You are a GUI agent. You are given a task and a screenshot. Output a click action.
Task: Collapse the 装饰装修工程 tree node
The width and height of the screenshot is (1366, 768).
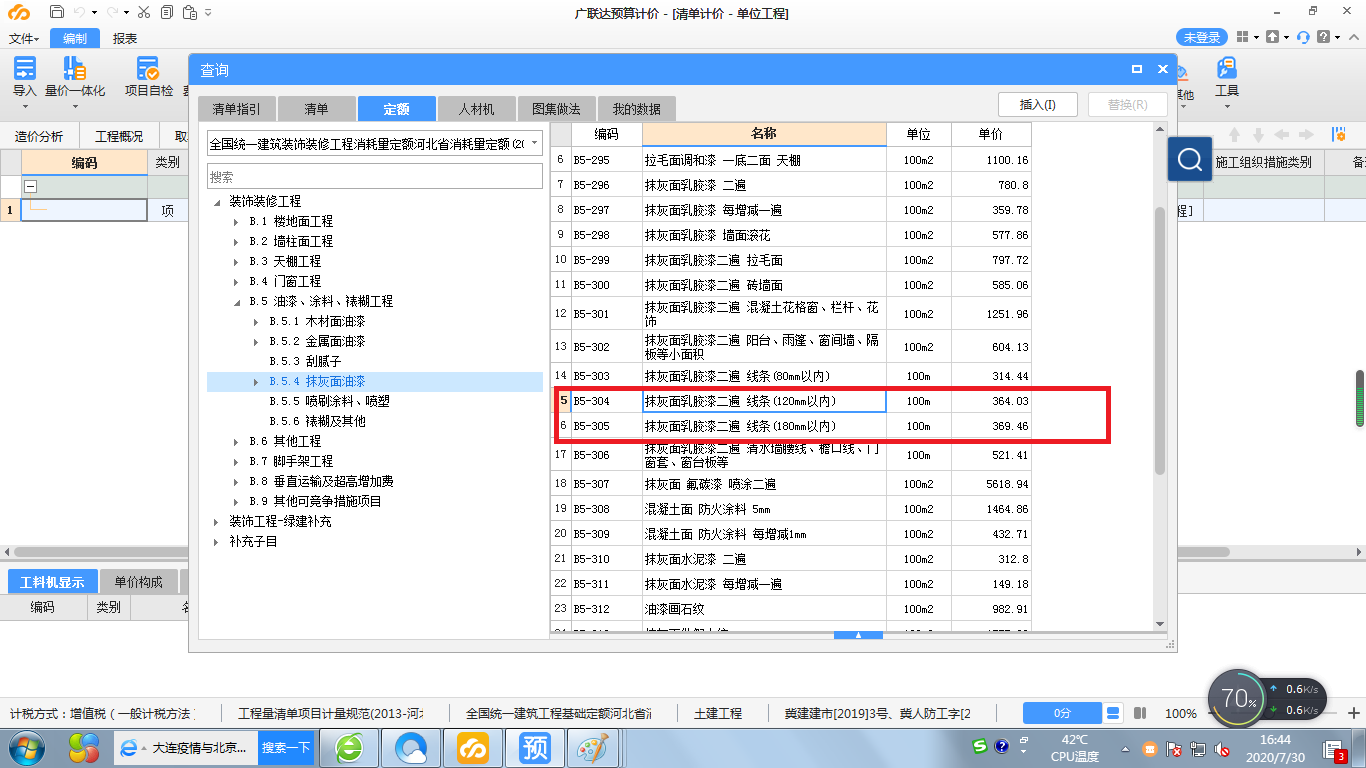coord(216,201)
